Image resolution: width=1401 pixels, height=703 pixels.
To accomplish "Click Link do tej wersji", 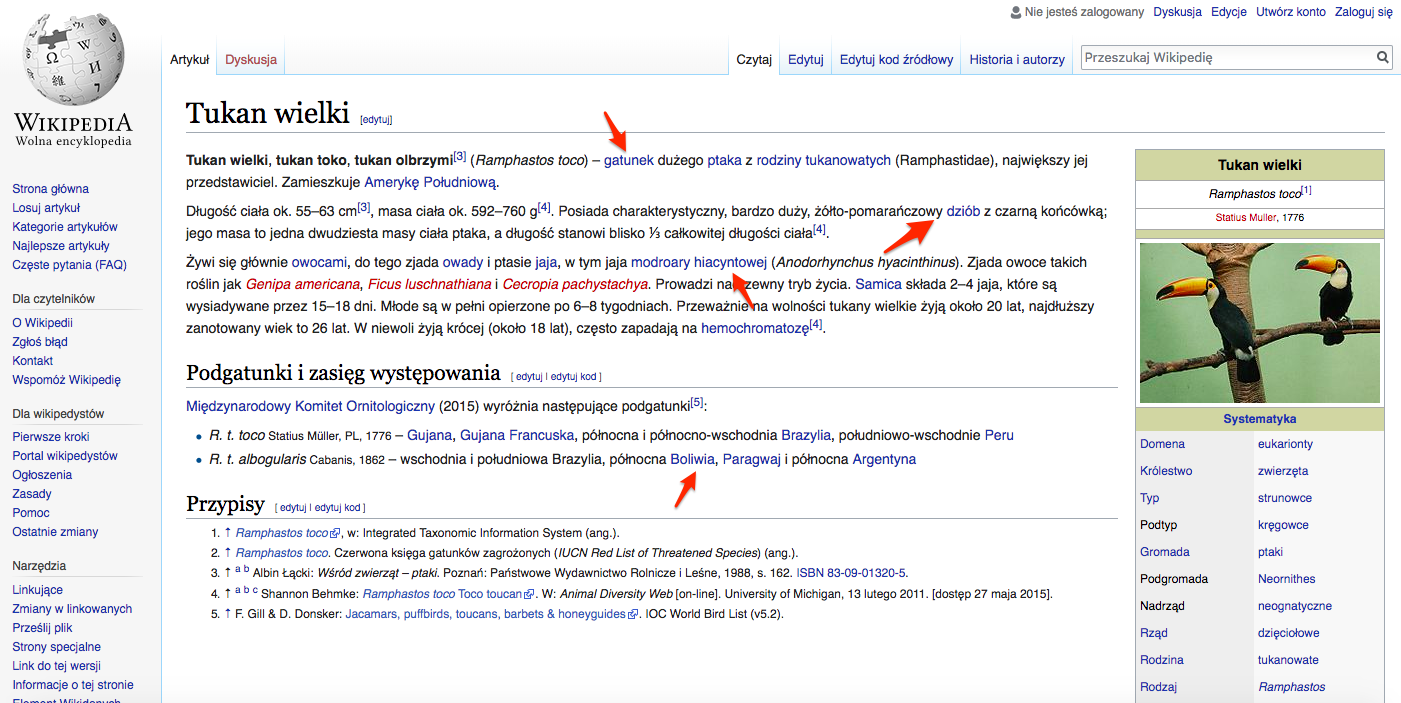I will (56, 666).
